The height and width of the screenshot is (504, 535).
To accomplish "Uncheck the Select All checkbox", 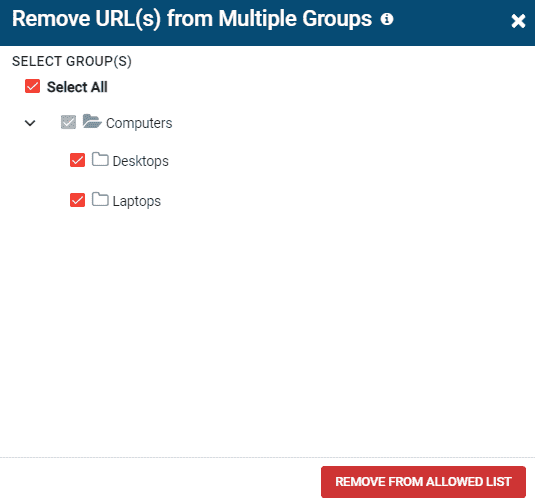I will pyautogui.click(x=32, y=86).
